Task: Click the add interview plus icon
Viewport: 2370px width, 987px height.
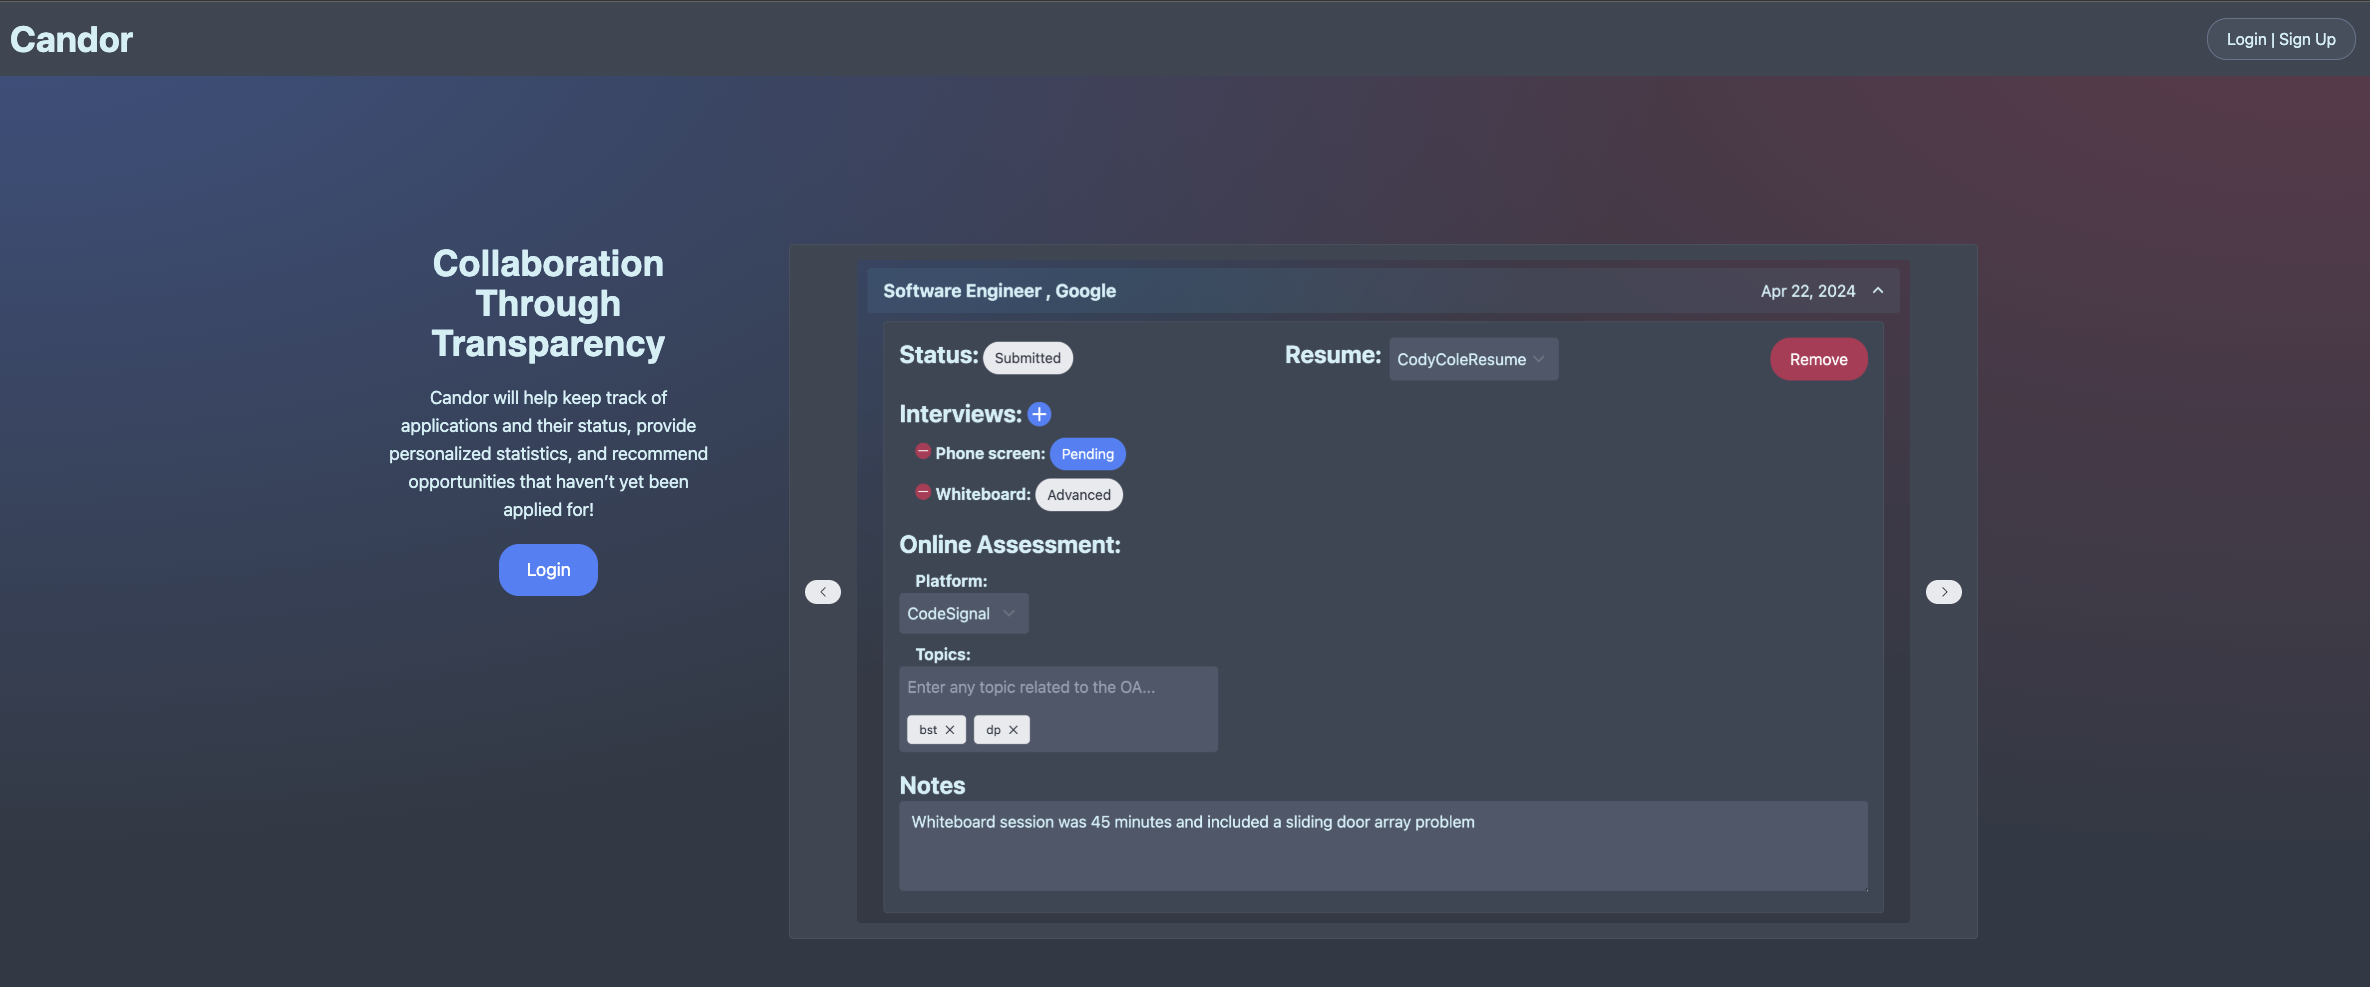Action: pos(1039,414)
